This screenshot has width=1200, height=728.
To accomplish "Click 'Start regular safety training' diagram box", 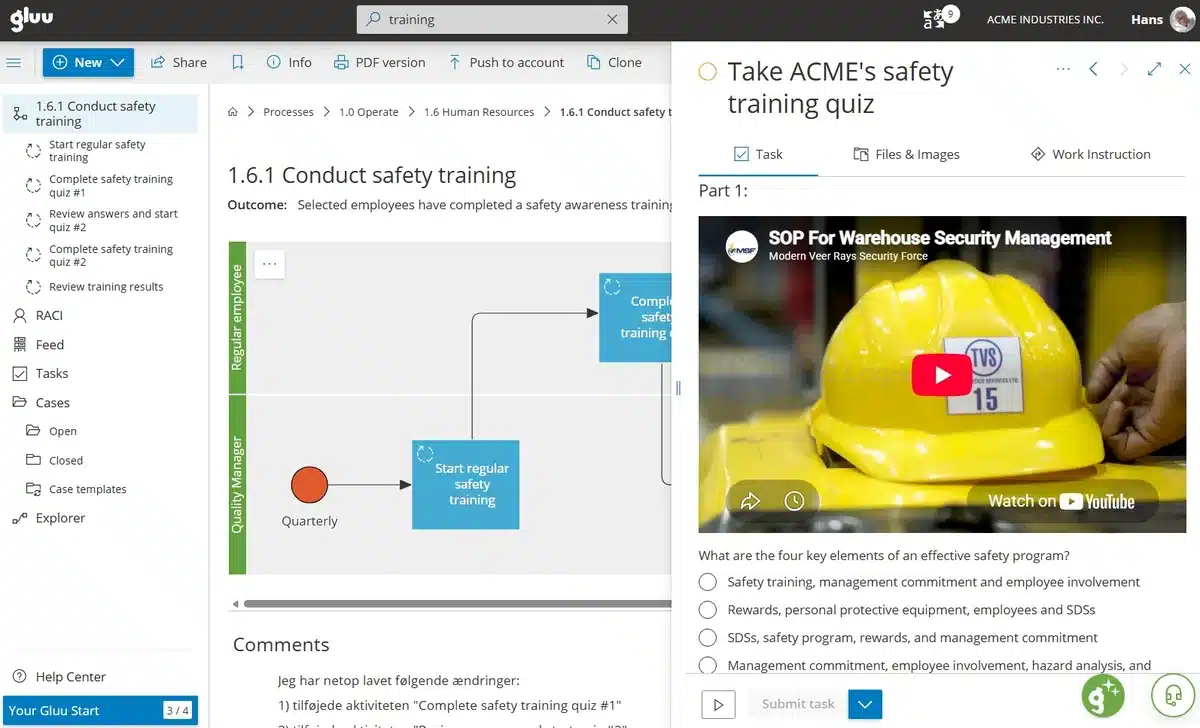I will point(466,484).
